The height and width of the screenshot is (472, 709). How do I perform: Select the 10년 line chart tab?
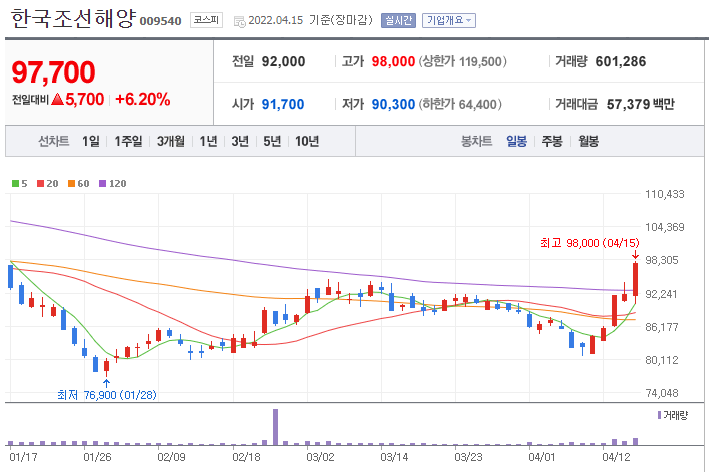(307, 142)
